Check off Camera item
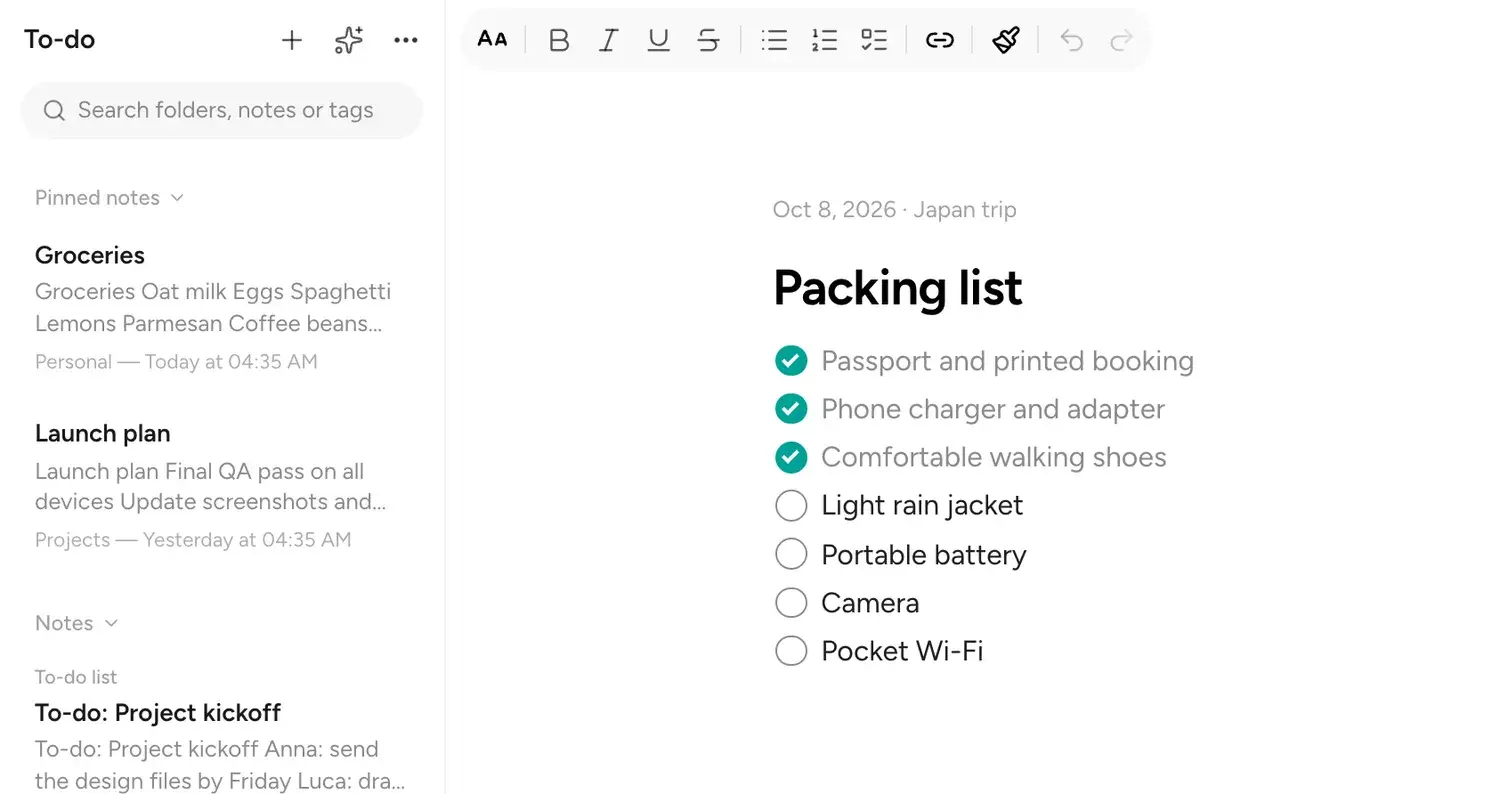This screenshot has width=1500, height=794. coord(791,602)
